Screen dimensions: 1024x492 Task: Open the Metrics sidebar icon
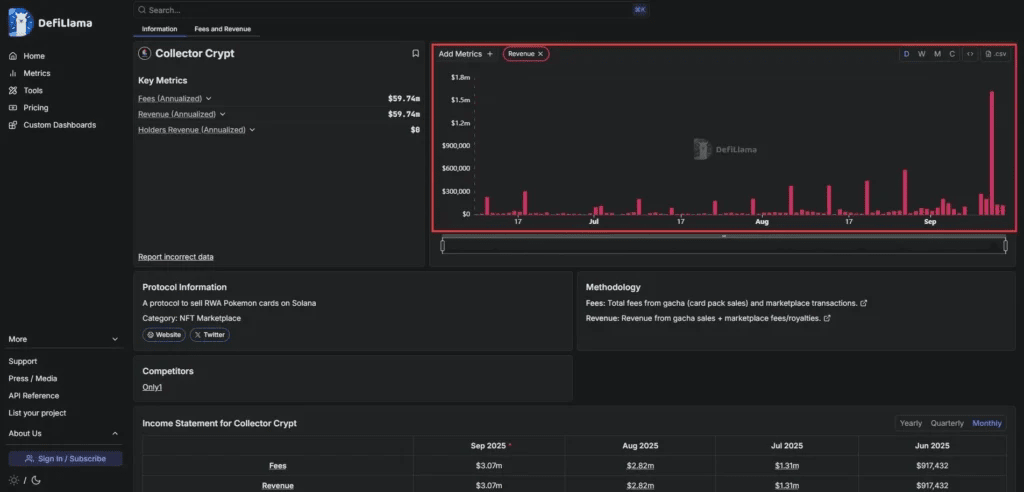point(13,73)
